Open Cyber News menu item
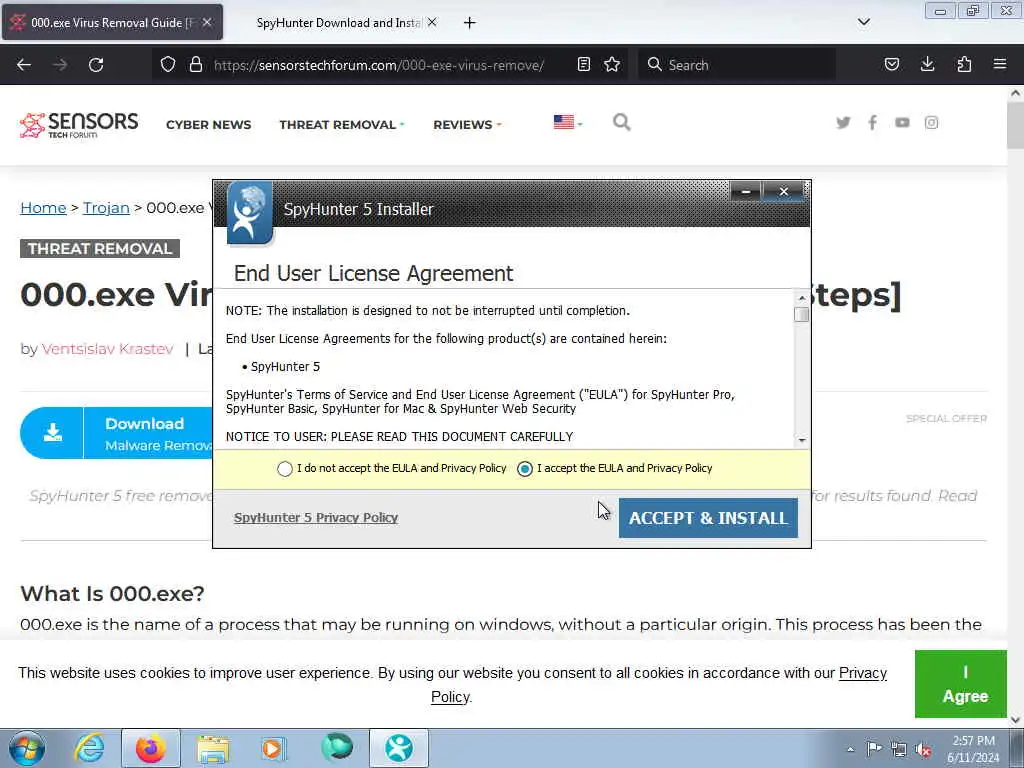 click(x=208, y=125)
